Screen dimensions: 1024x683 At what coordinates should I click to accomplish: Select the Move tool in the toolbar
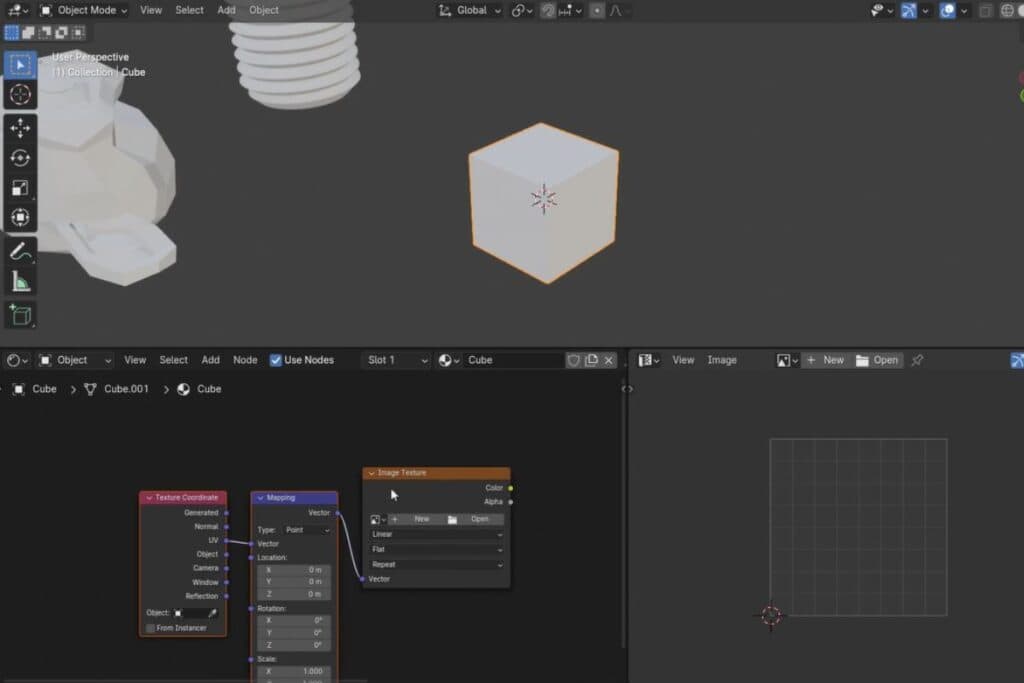tap(20, 128)
